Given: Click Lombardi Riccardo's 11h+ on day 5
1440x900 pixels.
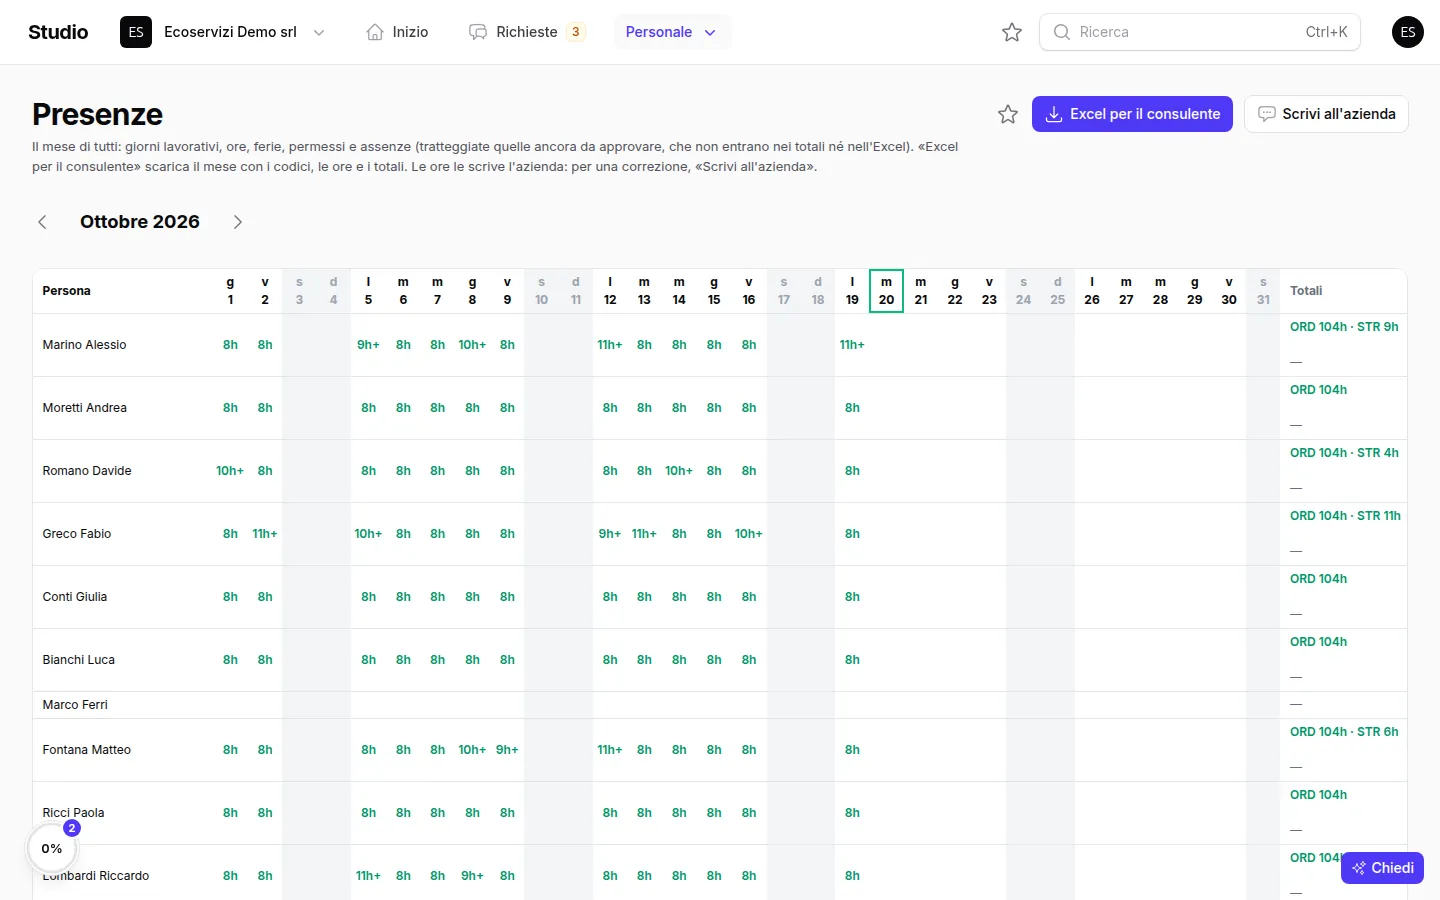Looking at the screenshot, I should [368, 876].
